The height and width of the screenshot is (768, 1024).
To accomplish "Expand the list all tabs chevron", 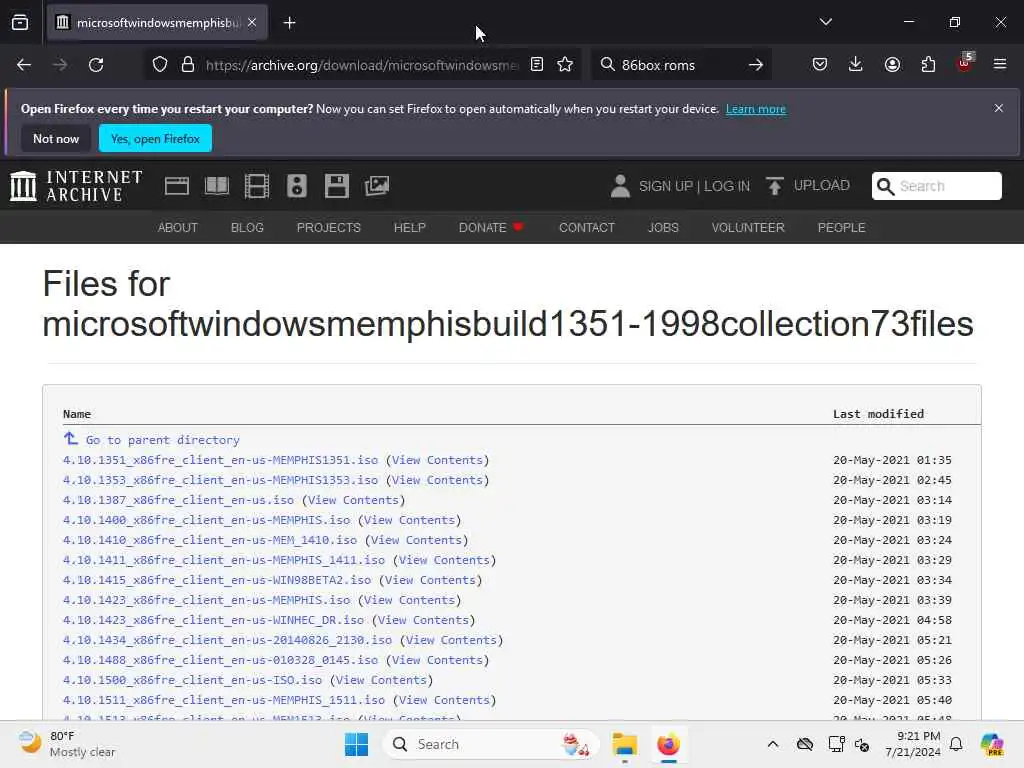I will coord(825,22).
